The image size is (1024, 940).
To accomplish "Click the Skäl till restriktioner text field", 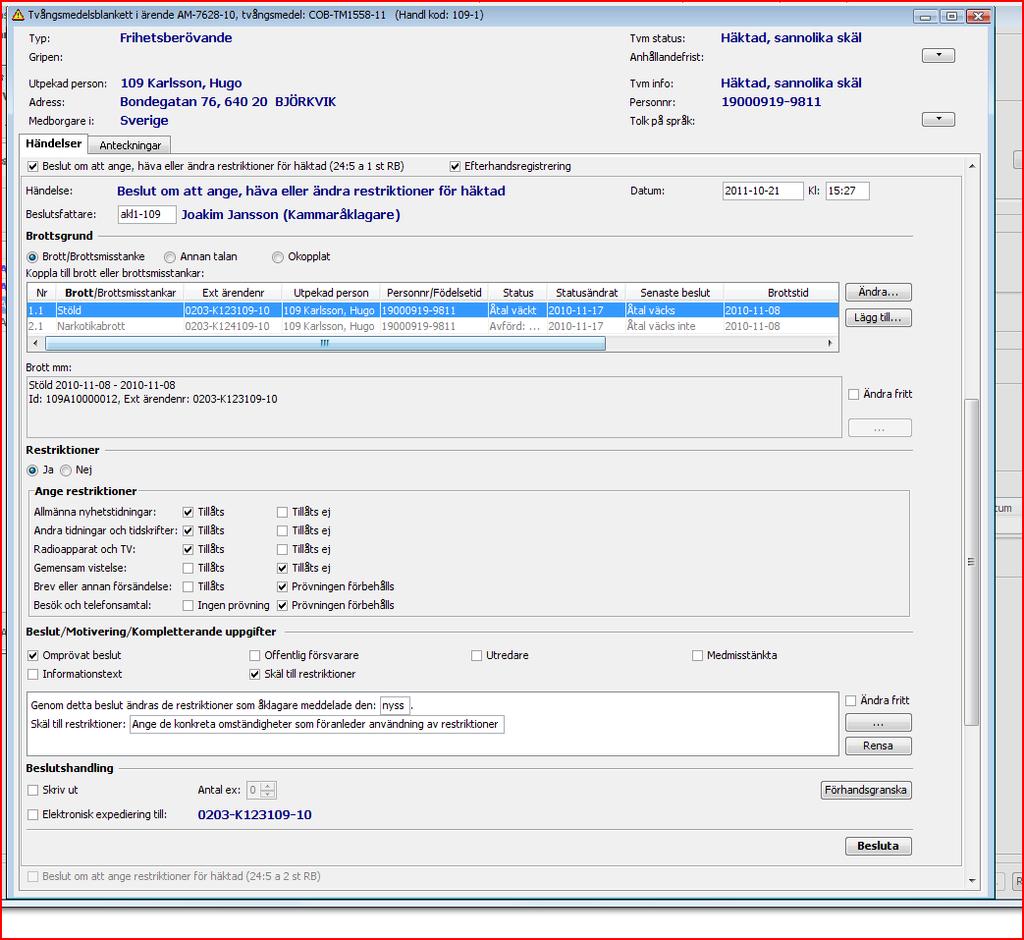I will coord(317,724).
